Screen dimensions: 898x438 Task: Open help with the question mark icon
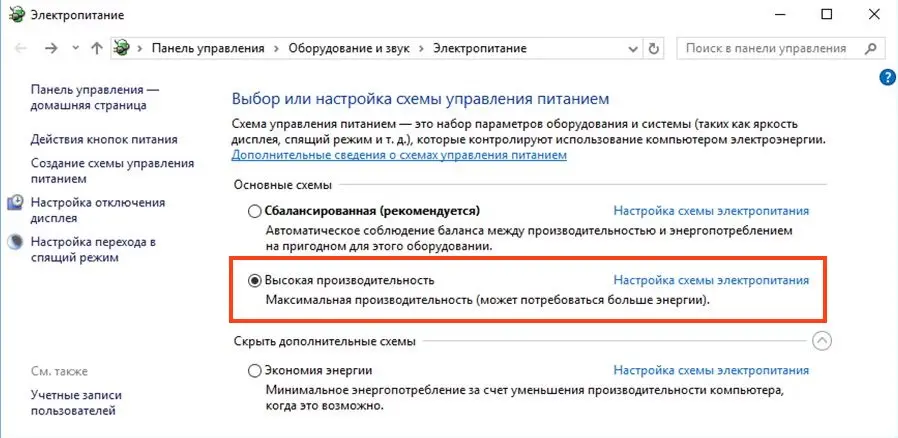(x=886, y=77)
